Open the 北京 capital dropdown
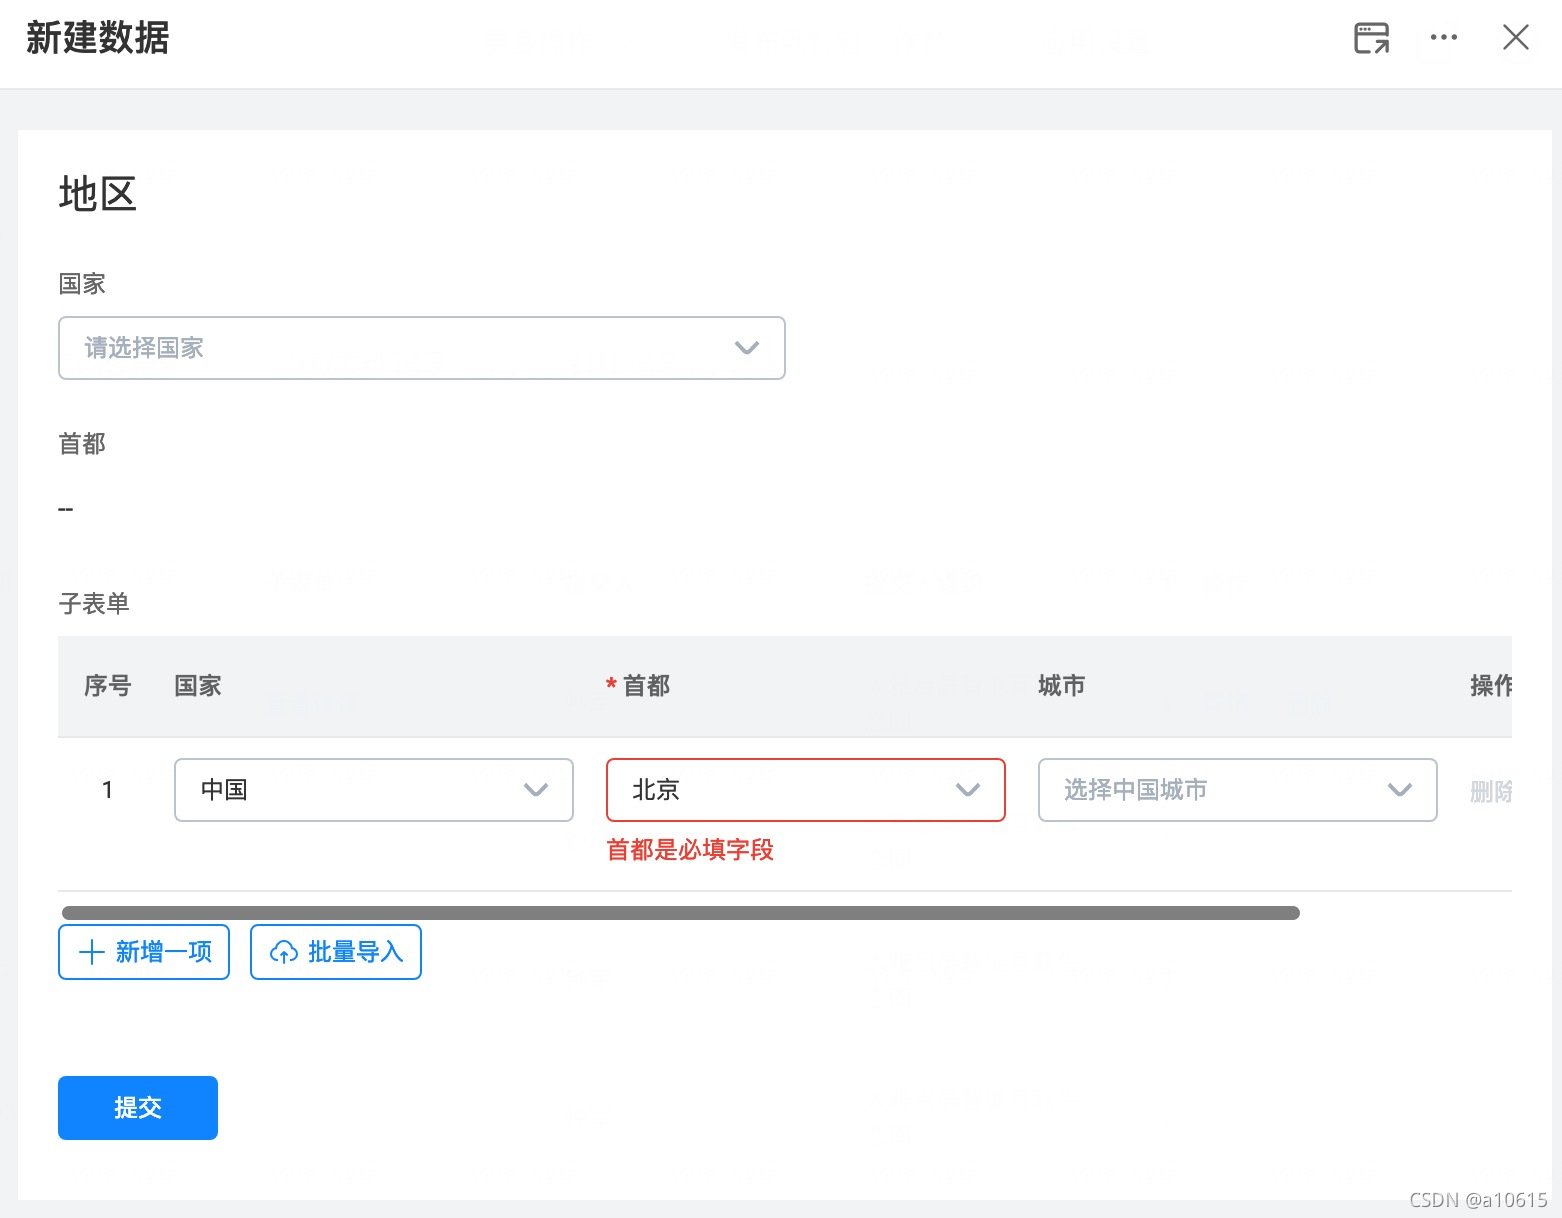The image size is (1562, 1218). 806,790
